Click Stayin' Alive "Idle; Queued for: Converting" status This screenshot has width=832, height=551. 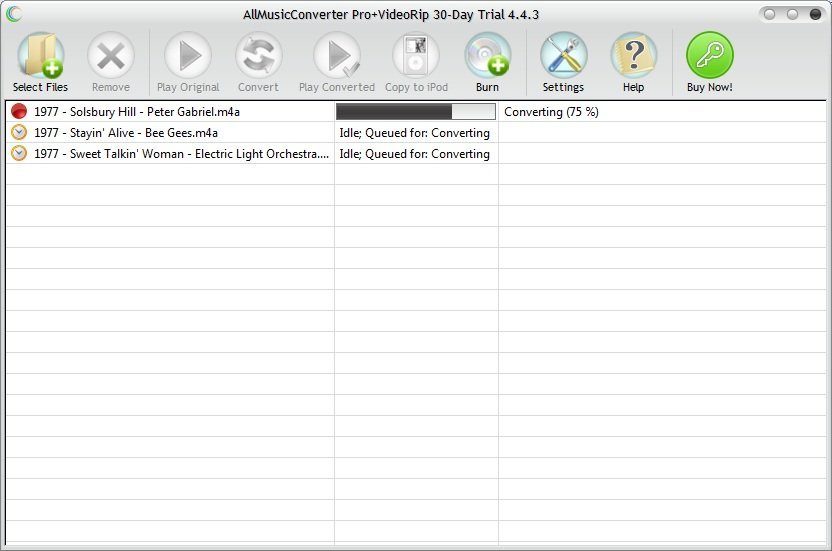(x=414, y=133)
